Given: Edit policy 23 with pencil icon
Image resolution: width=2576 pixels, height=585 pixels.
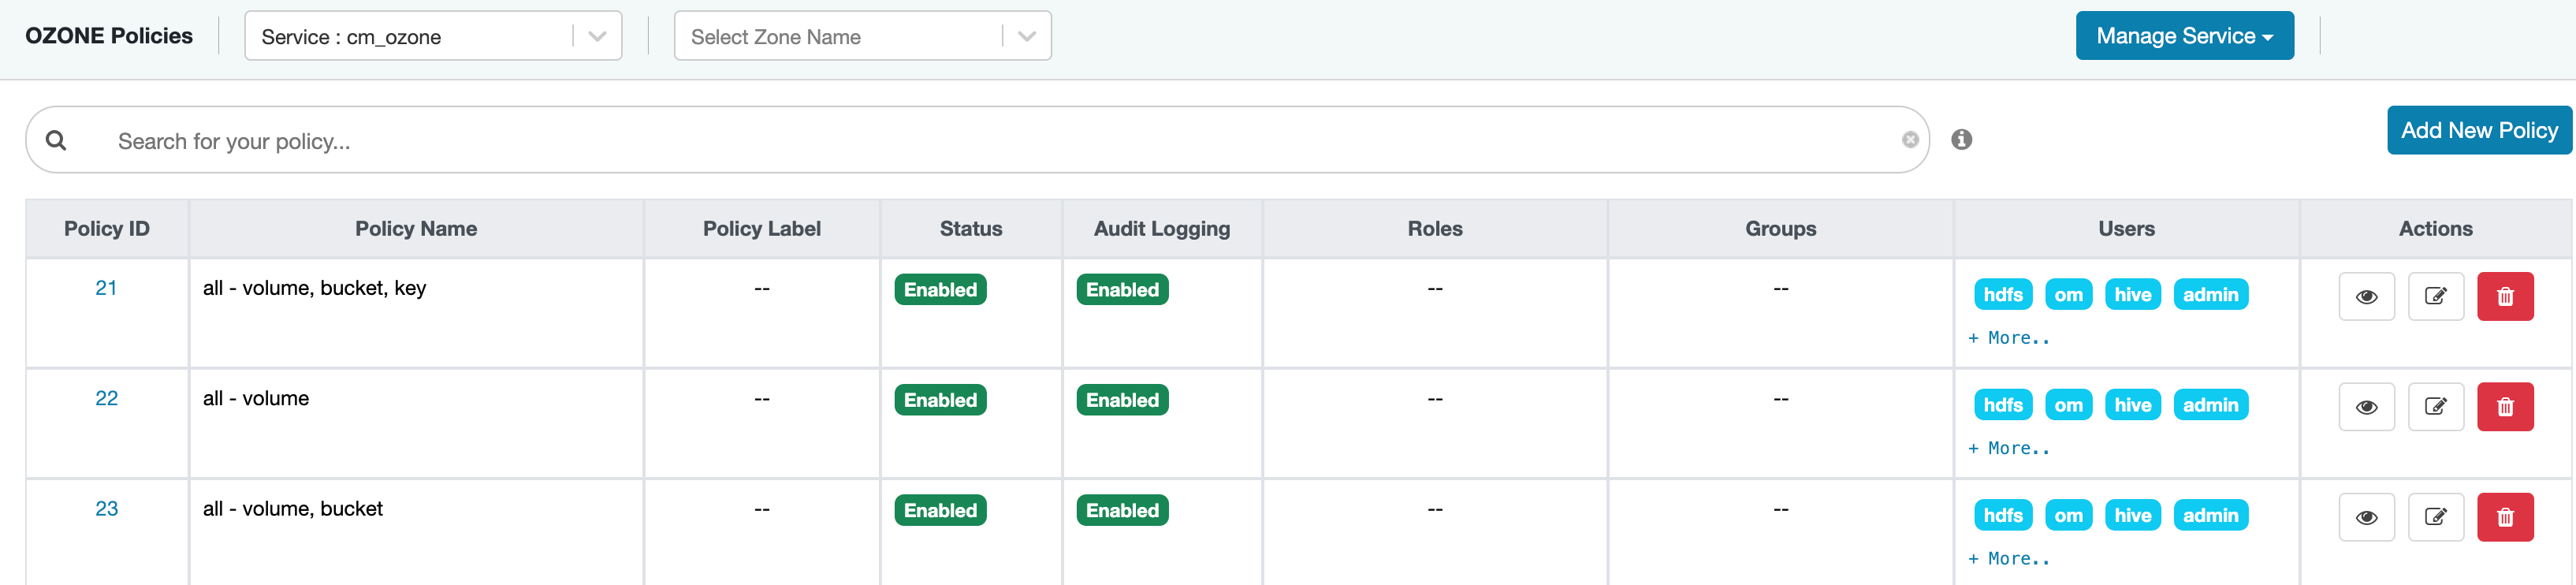Looking at the screenshot, I should click(x=2435, y=517).
